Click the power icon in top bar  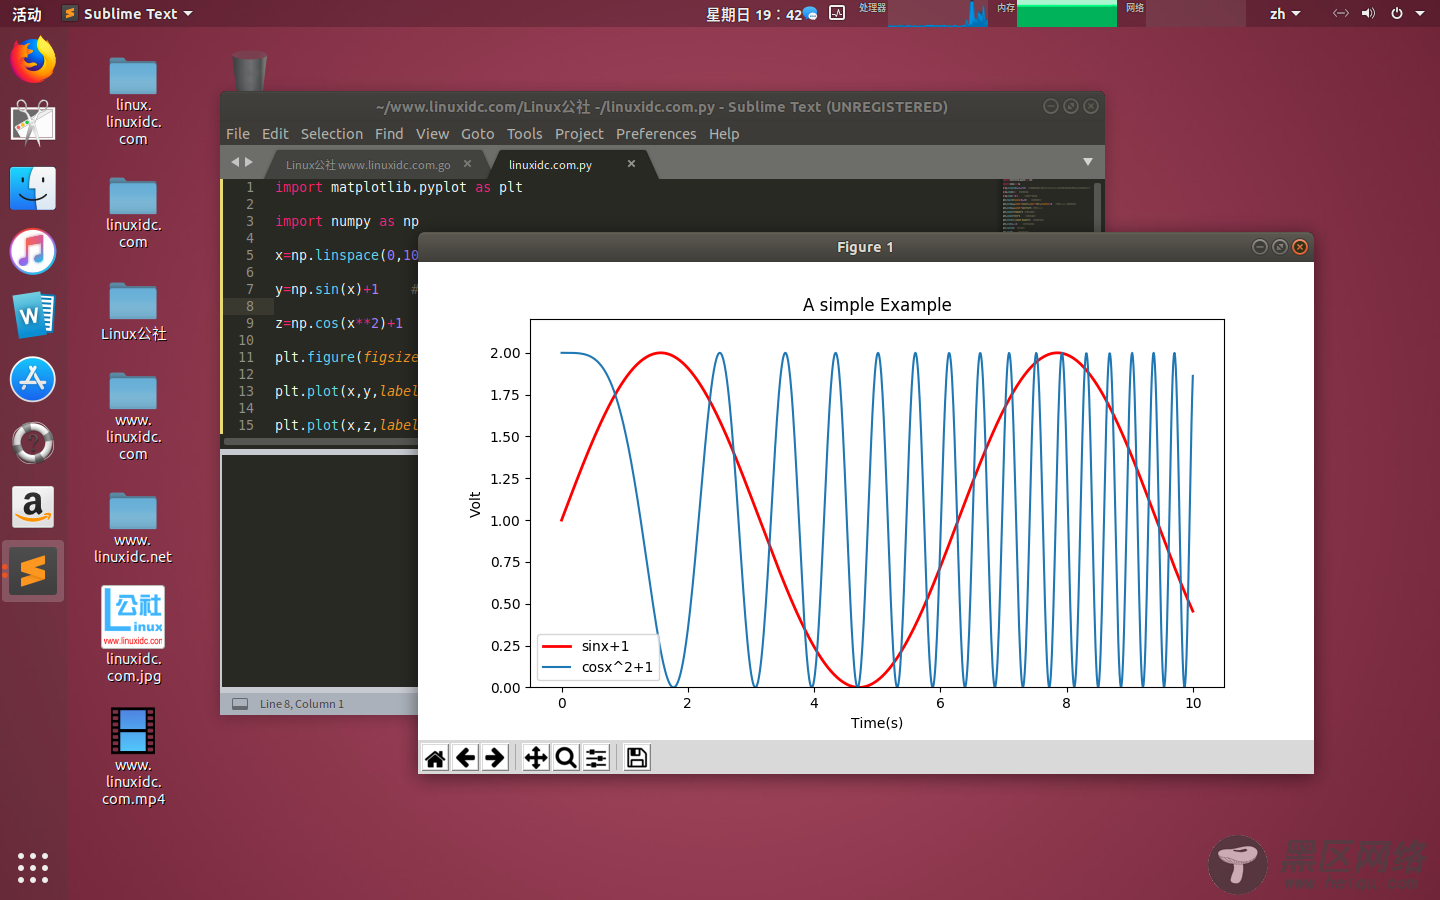tap(1397, 13)
